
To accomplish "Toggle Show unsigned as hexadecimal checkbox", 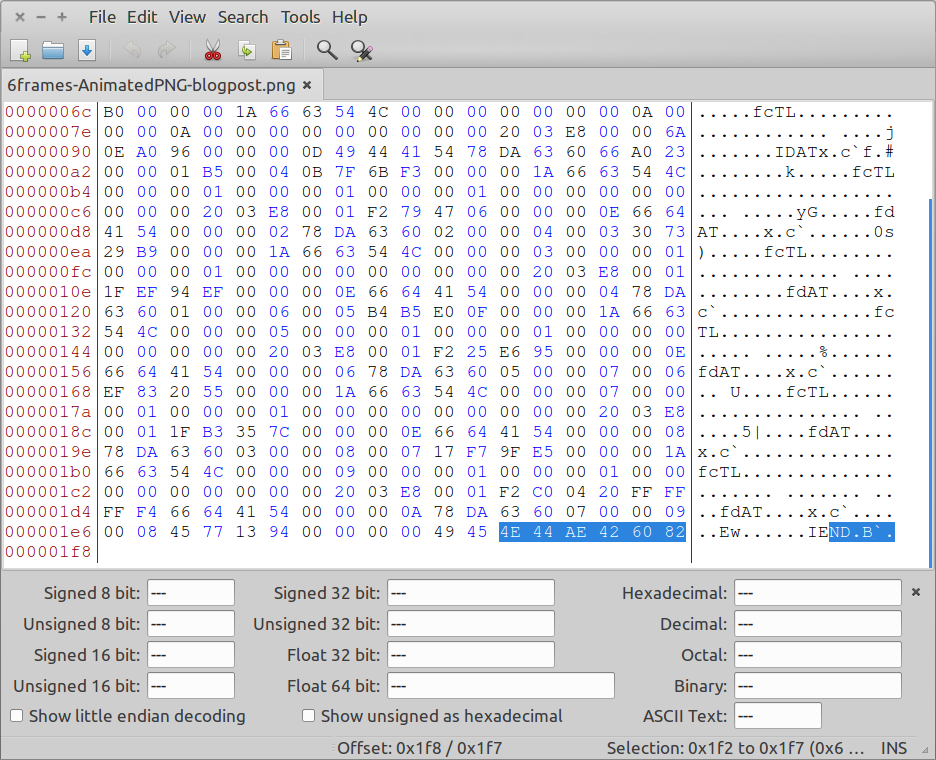I will click(x=309, y=716).
